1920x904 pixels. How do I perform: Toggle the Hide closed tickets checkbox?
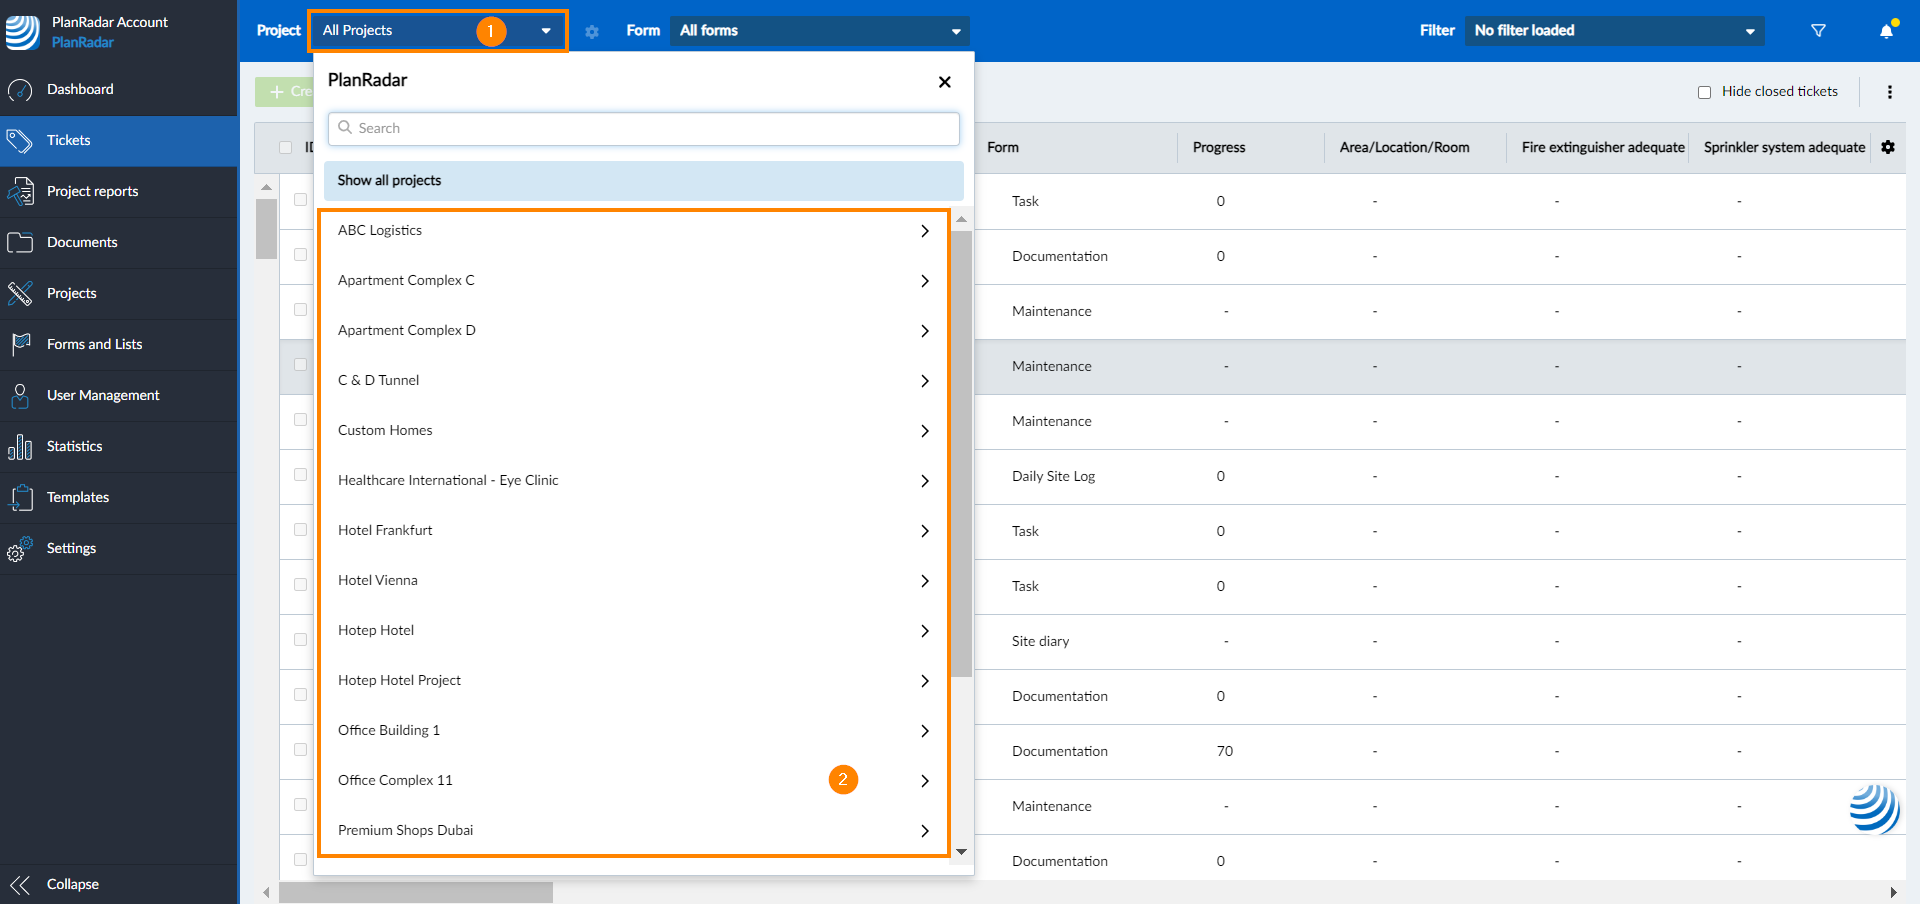pyautogui.click(x=1704, y=92)
